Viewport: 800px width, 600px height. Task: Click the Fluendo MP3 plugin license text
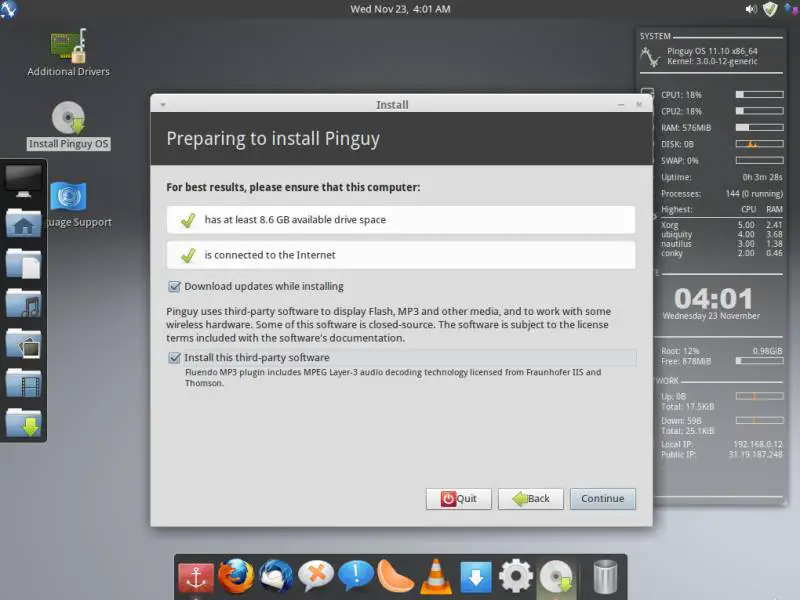(x=393, y=378)
